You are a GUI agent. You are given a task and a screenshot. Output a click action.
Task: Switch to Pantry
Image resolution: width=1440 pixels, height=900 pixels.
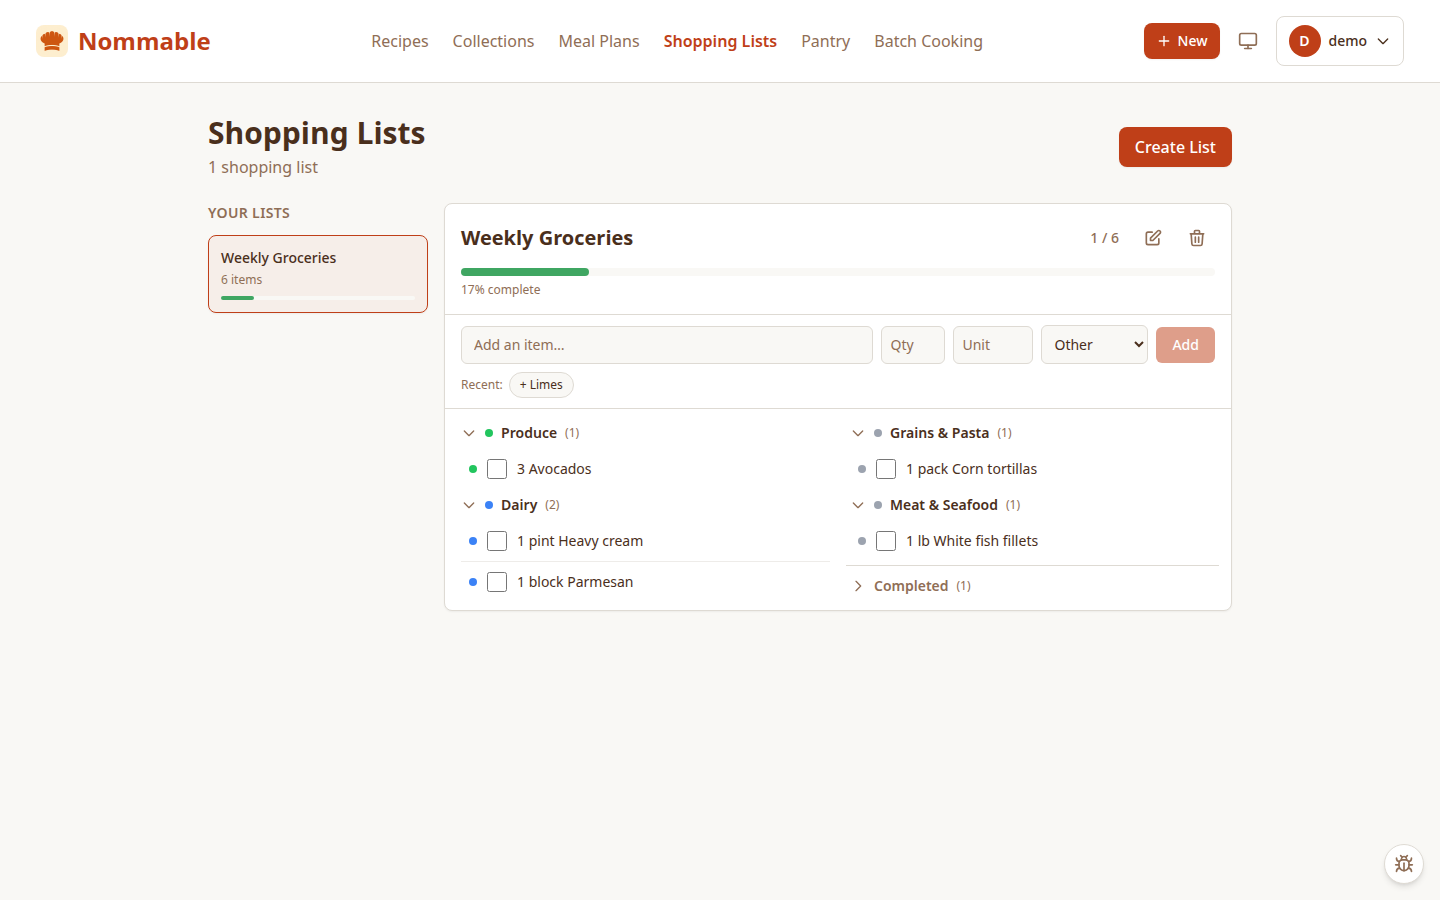(x=826, y=41)
